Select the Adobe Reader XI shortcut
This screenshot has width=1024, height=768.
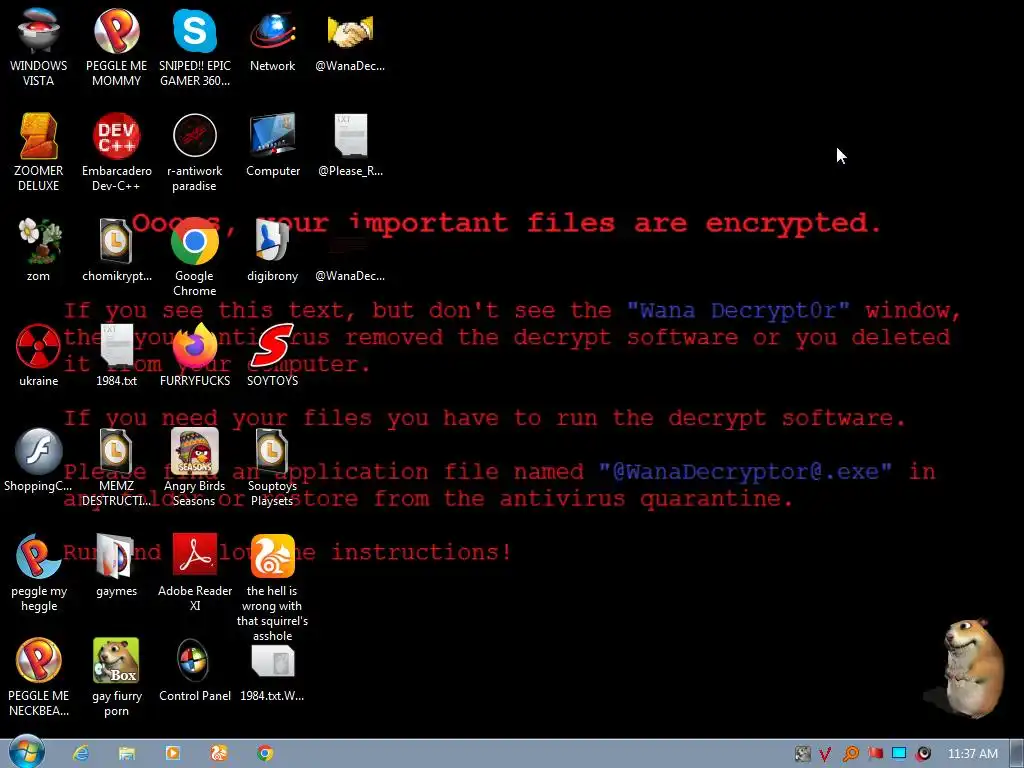click(x=195, y=573)
